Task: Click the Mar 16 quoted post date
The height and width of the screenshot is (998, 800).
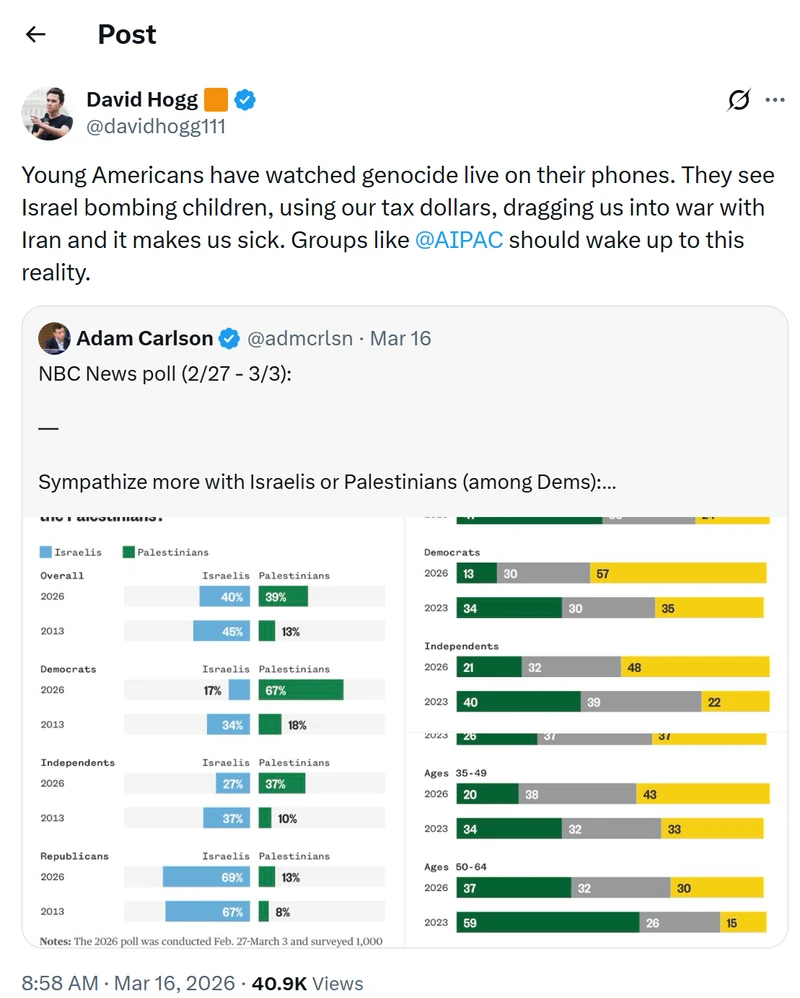Action: pos(400,338)
